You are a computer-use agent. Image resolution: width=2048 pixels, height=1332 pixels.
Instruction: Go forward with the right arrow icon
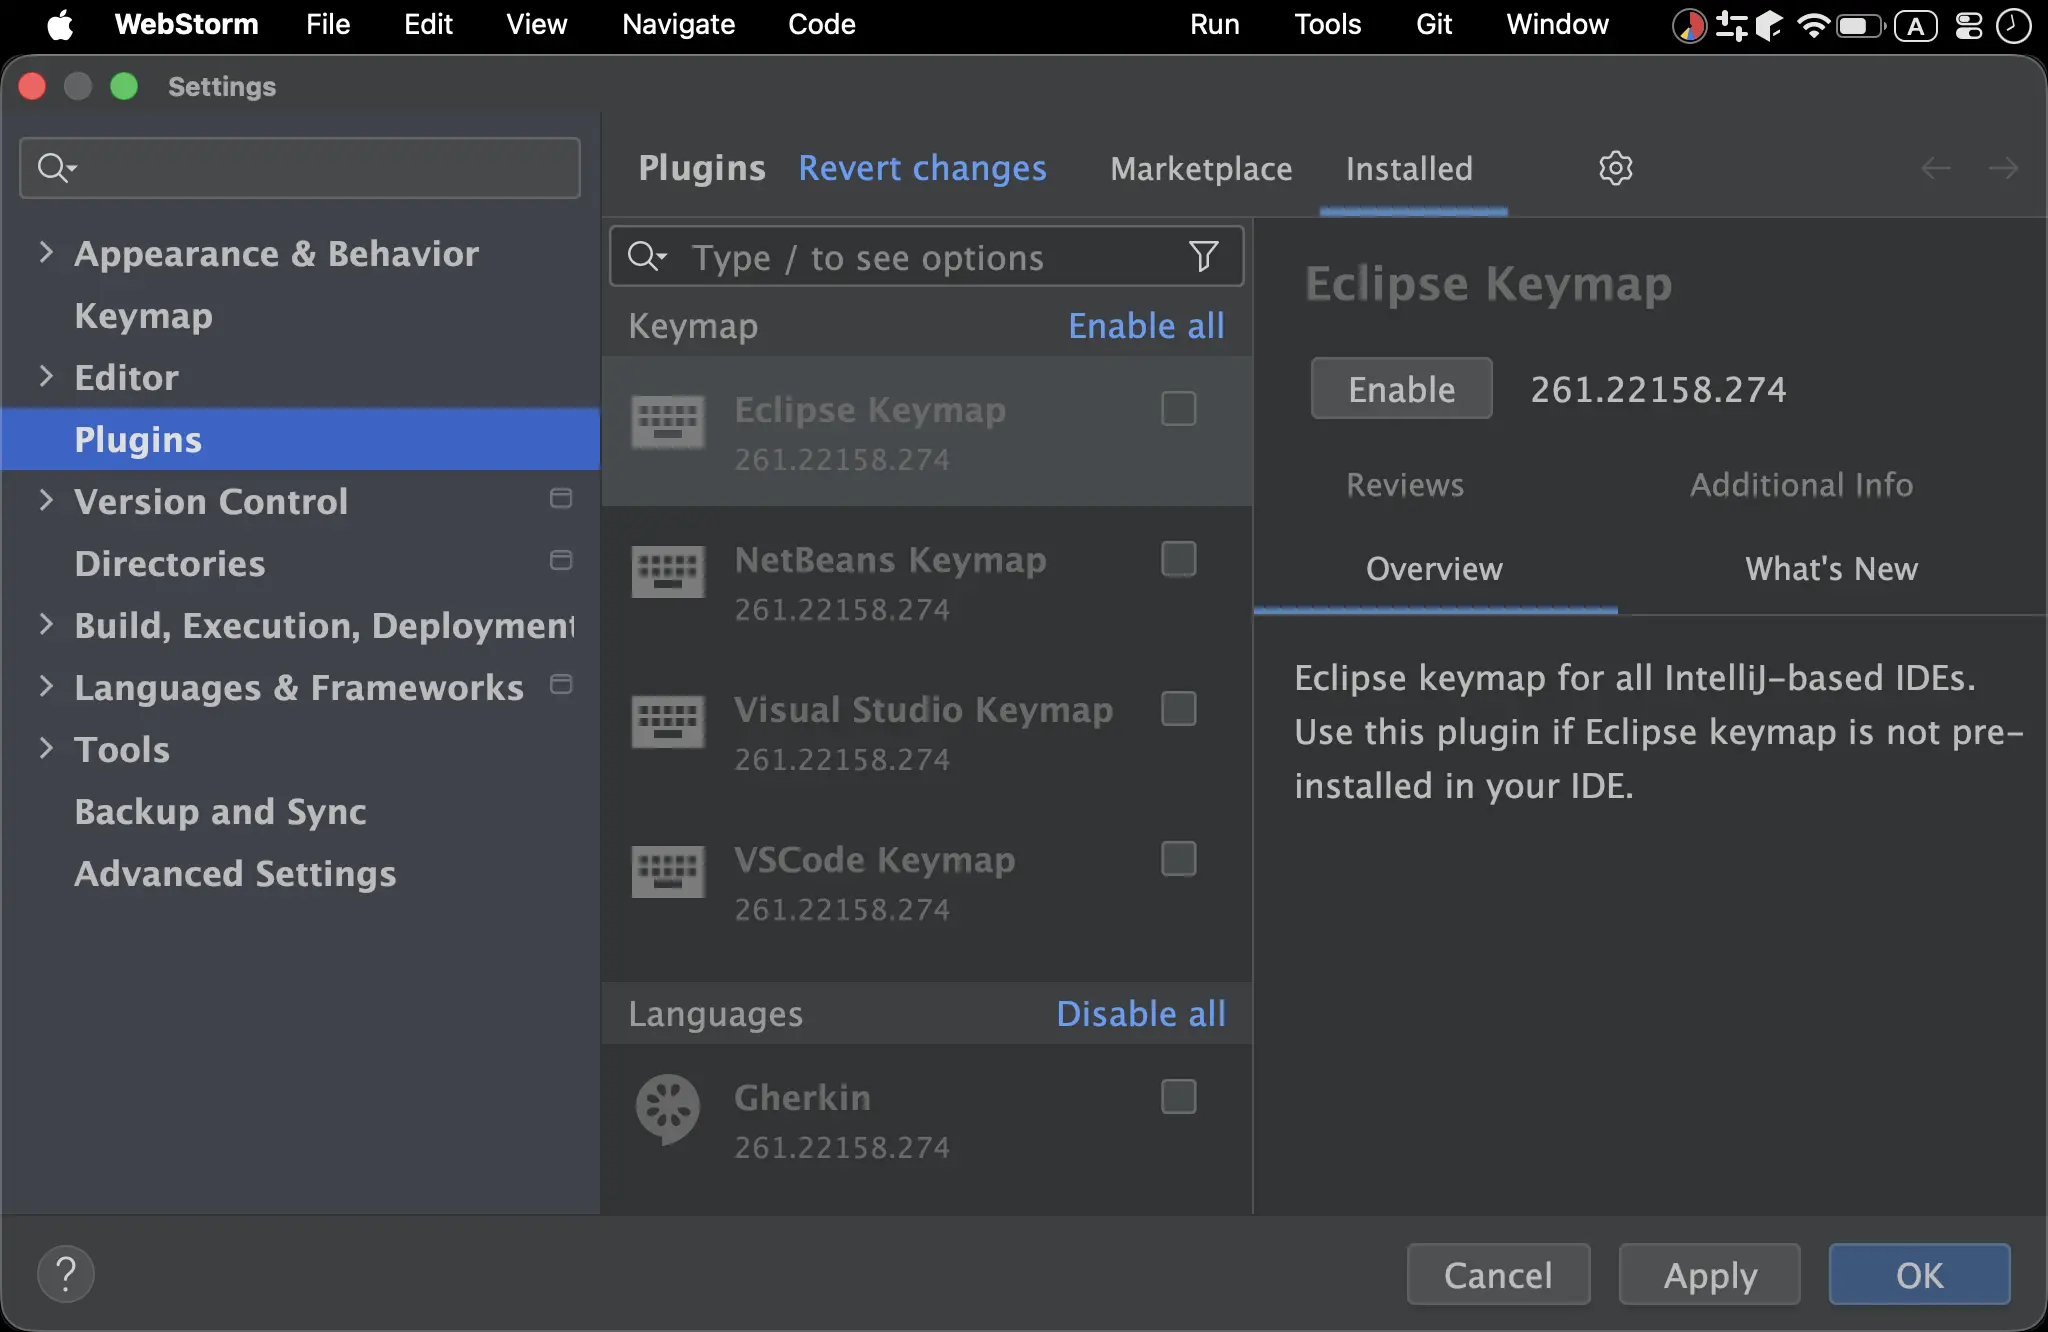2002,168
